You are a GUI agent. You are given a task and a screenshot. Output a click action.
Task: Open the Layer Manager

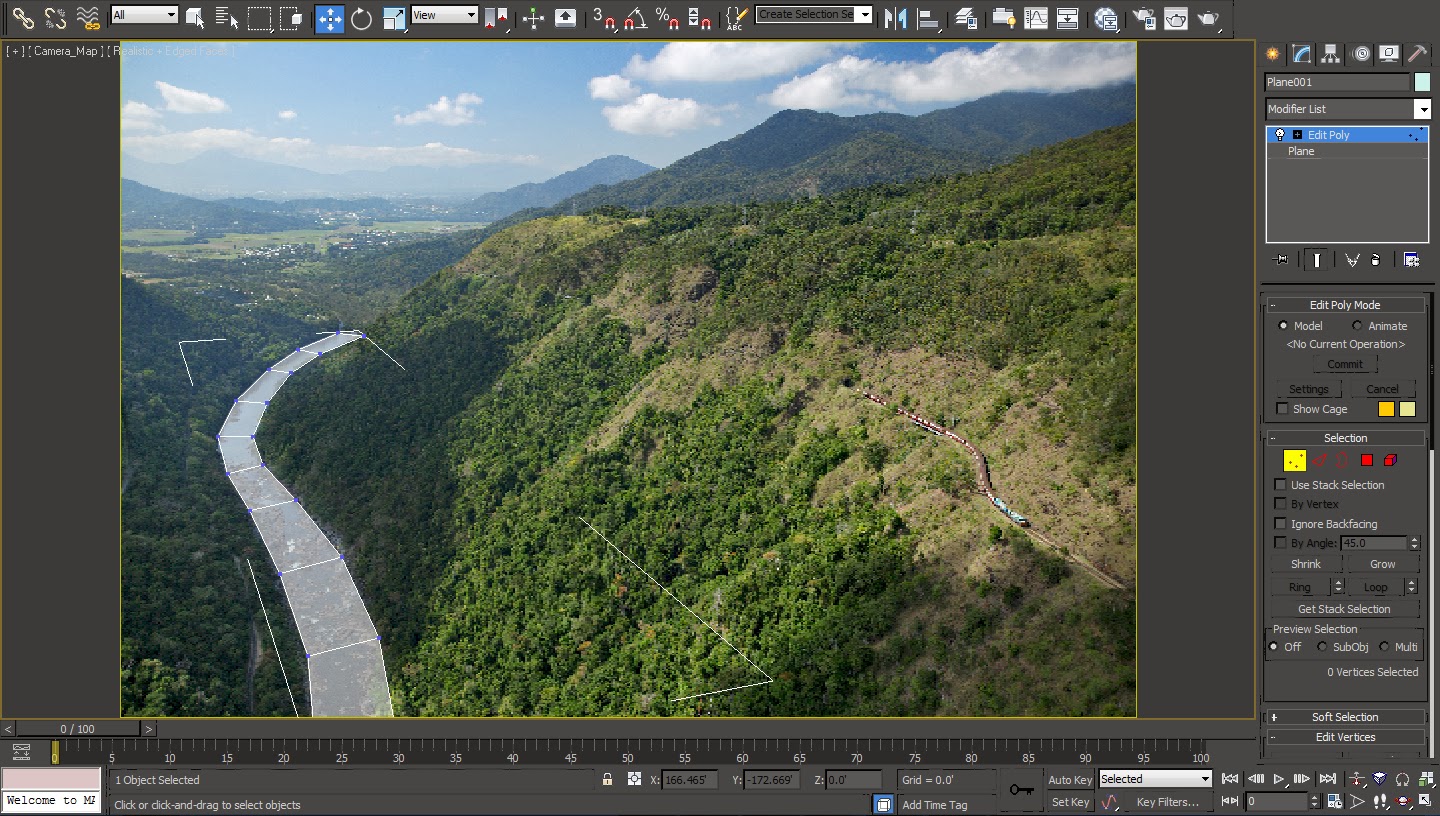pyautogui.click(x=965, y=17)
